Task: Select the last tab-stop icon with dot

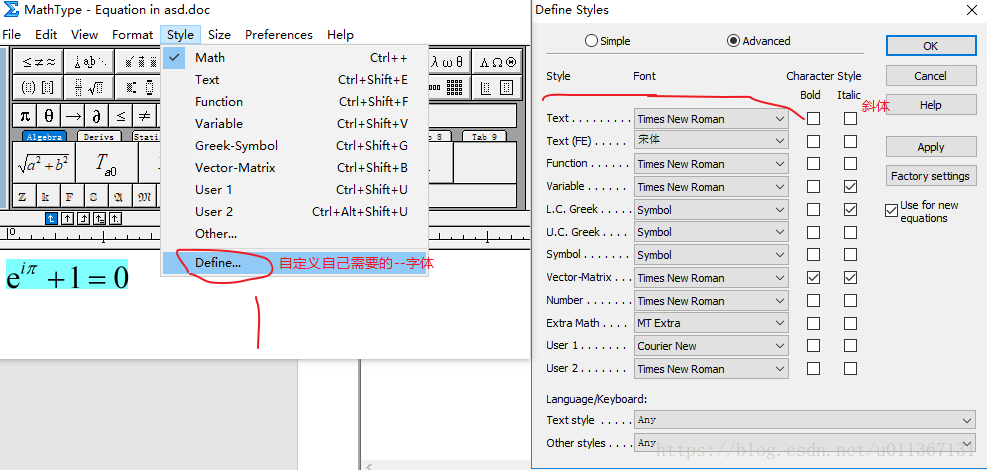Action: tap(116, 219)
